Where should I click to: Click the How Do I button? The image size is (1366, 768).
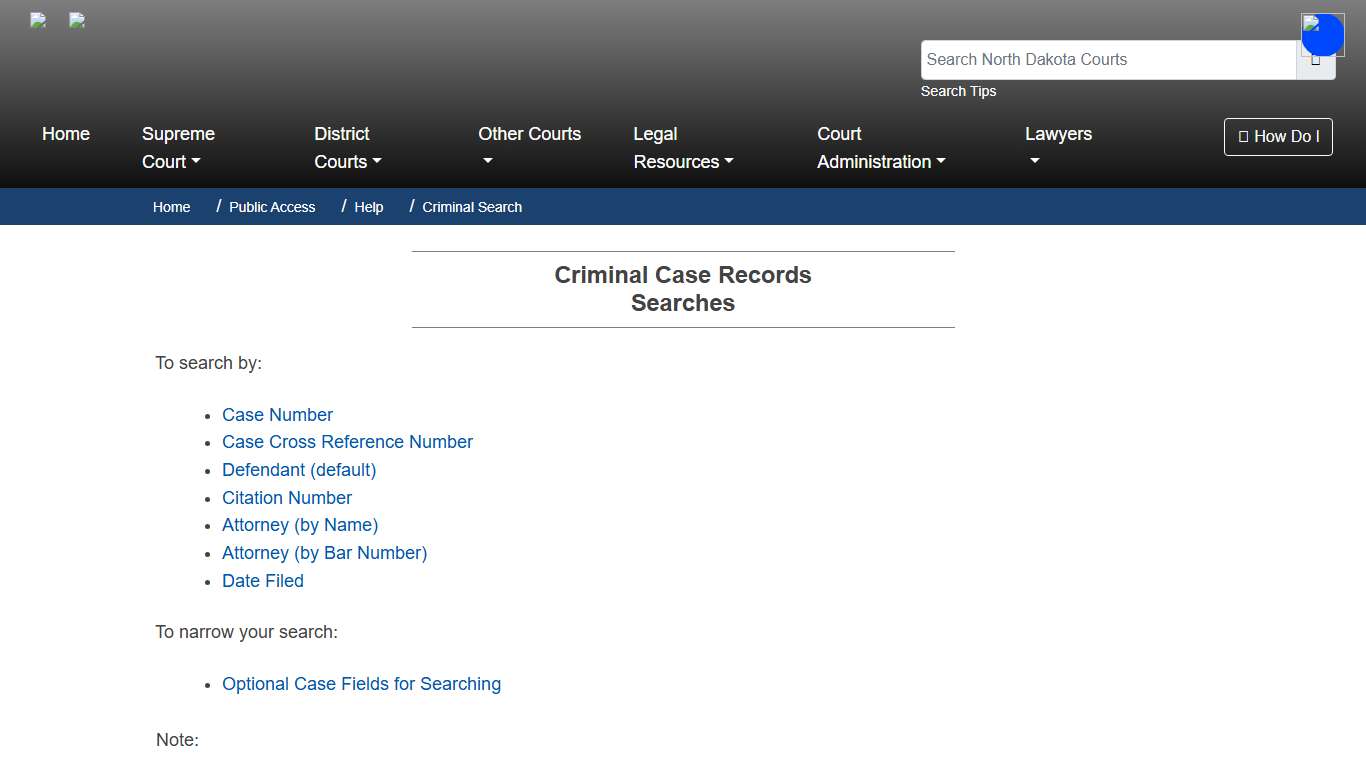pyautogui.click(x=1278, y=137)
